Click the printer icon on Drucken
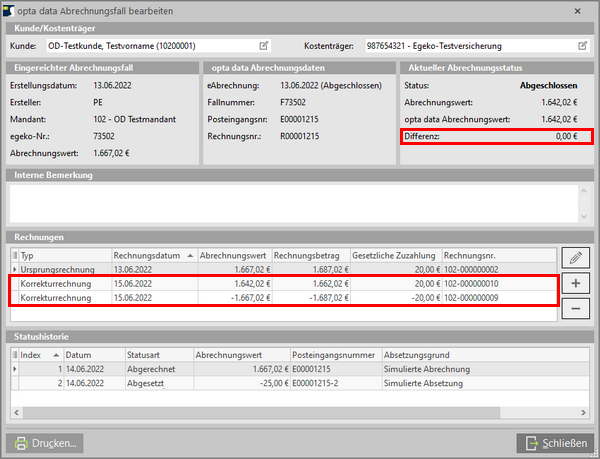The height and width of the screenshot is (459, 600). [23, 442]
